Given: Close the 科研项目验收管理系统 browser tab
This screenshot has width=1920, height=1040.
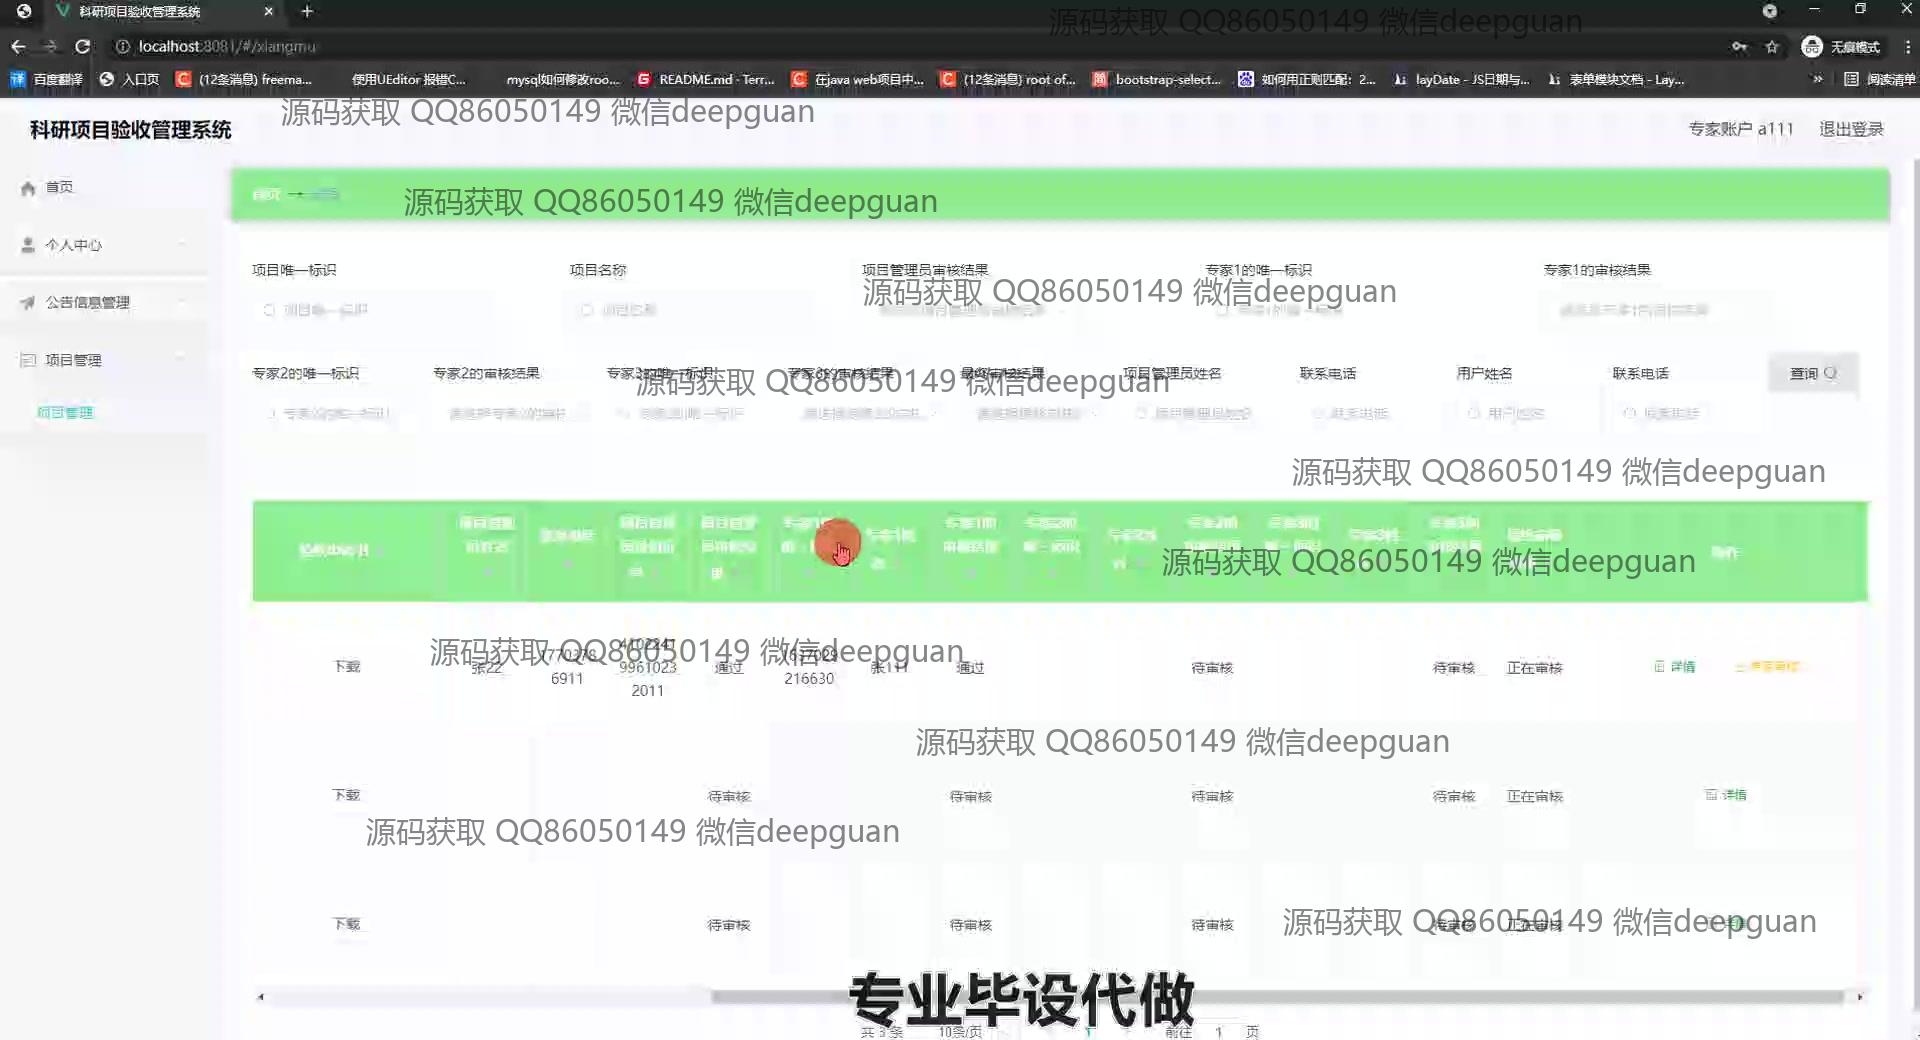Looking at the screenshot, I should (x=268, y=11).
